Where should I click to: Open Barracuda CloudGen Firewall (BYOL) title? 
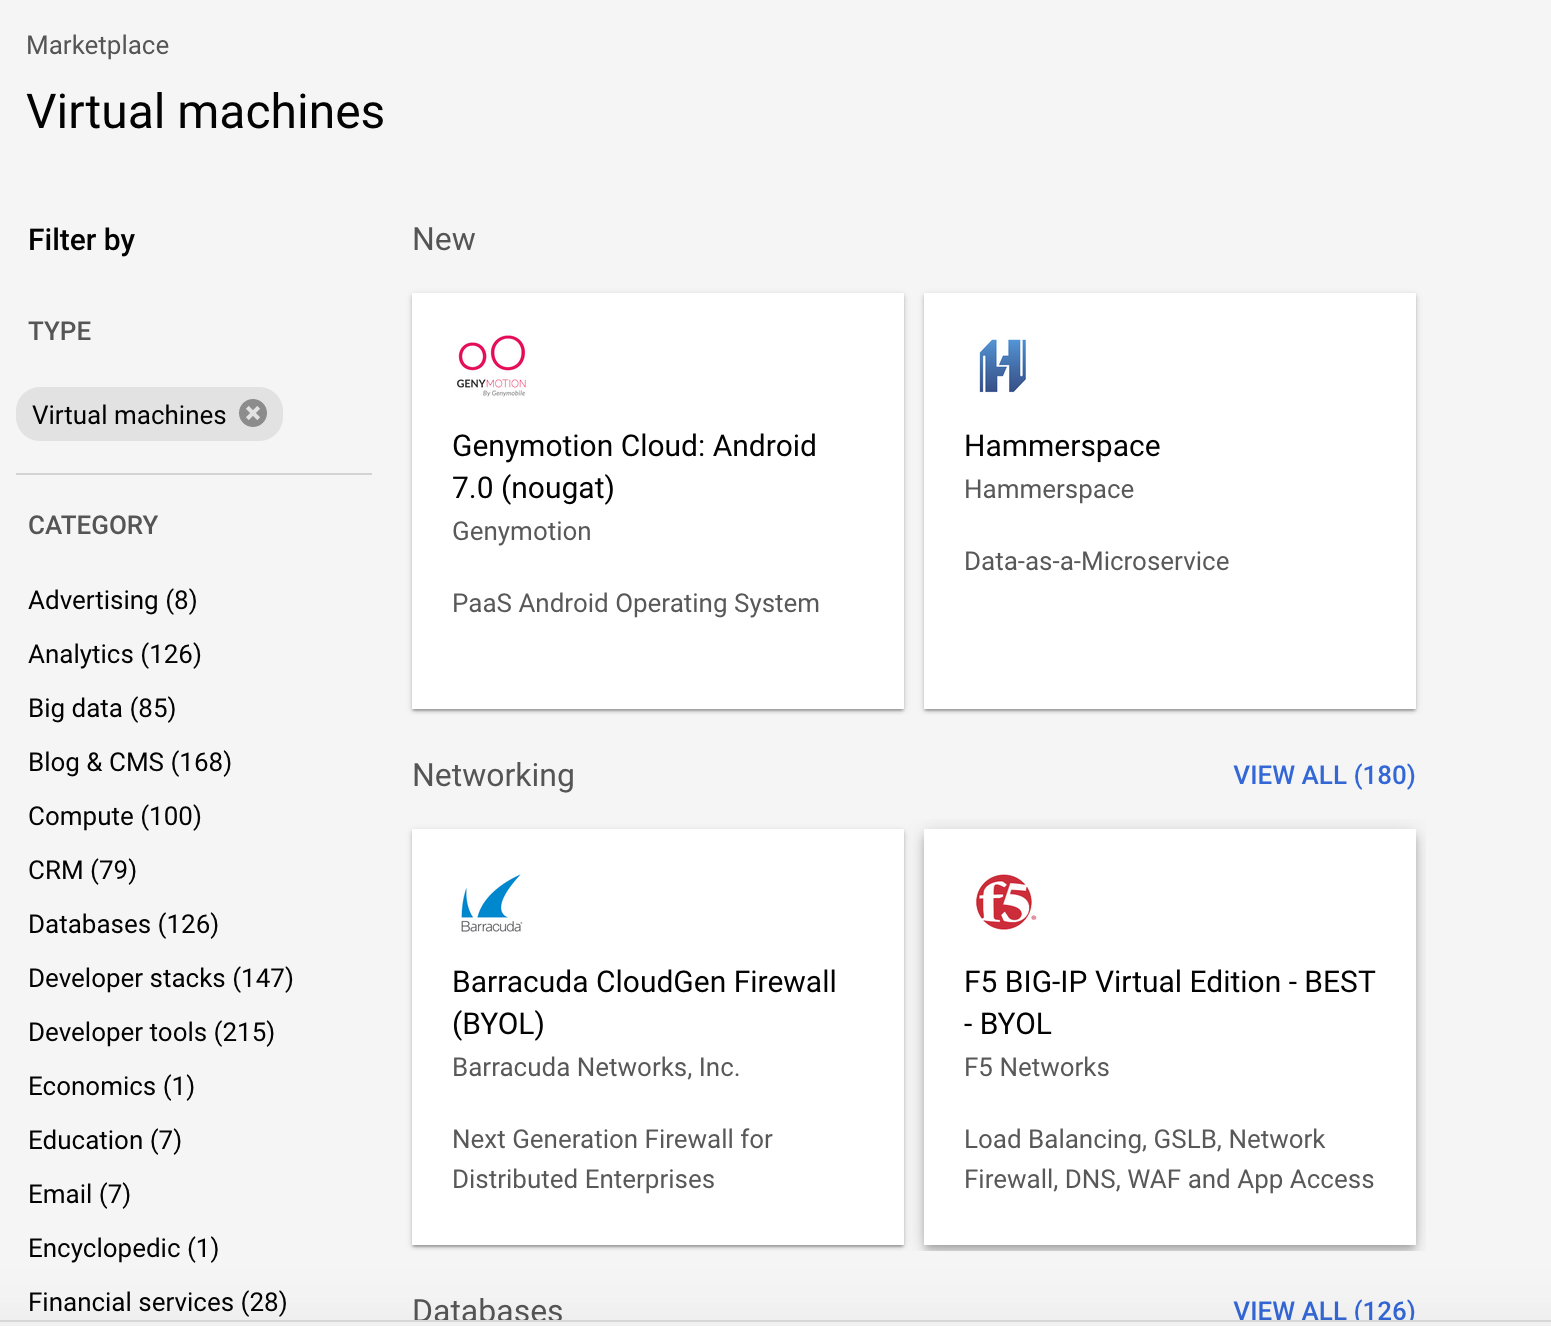pos(644,1003)
